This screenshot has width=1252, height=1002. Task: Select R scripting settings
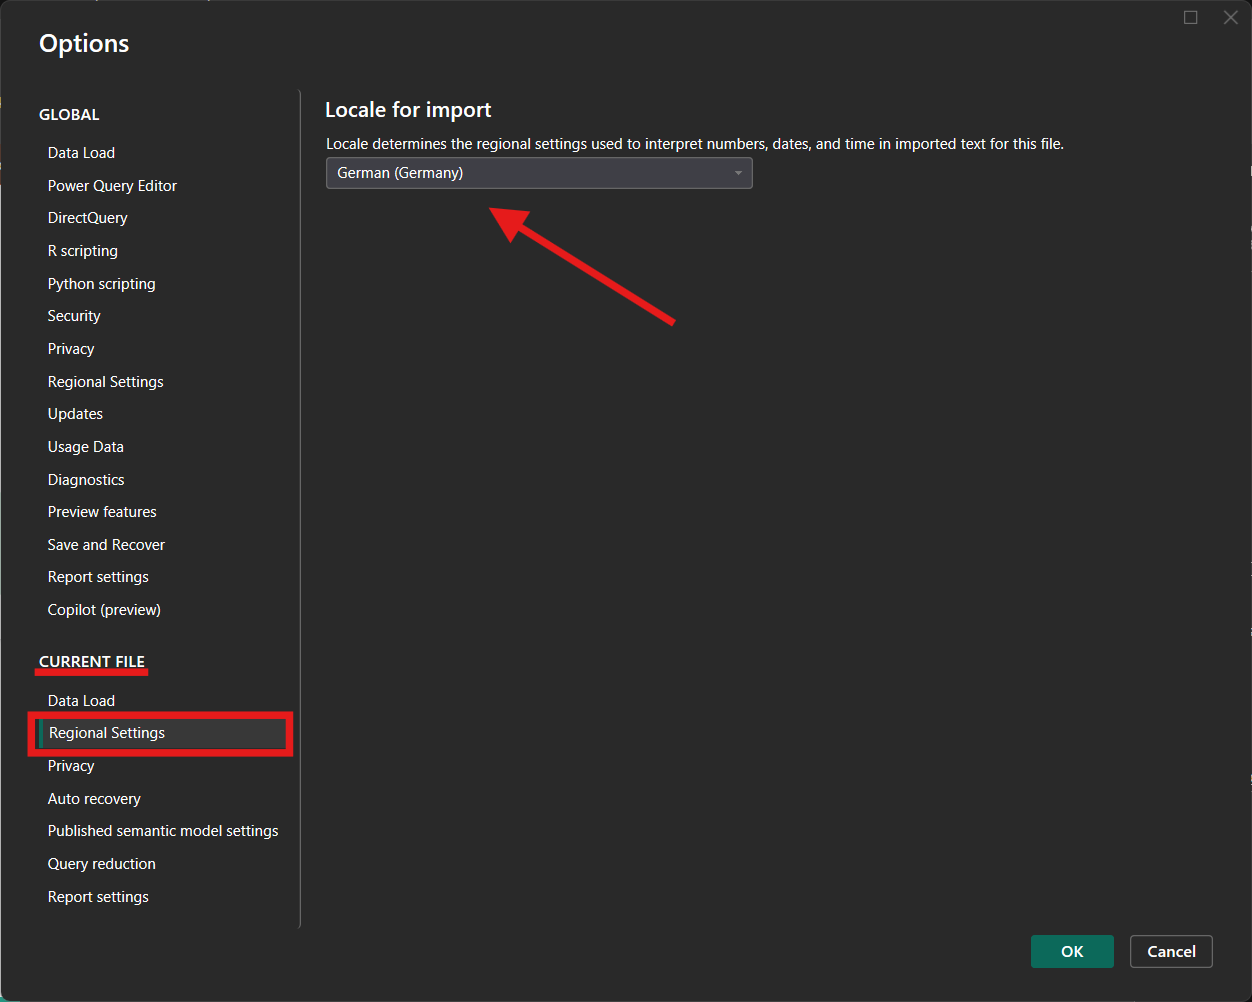(x=83, y=251)
